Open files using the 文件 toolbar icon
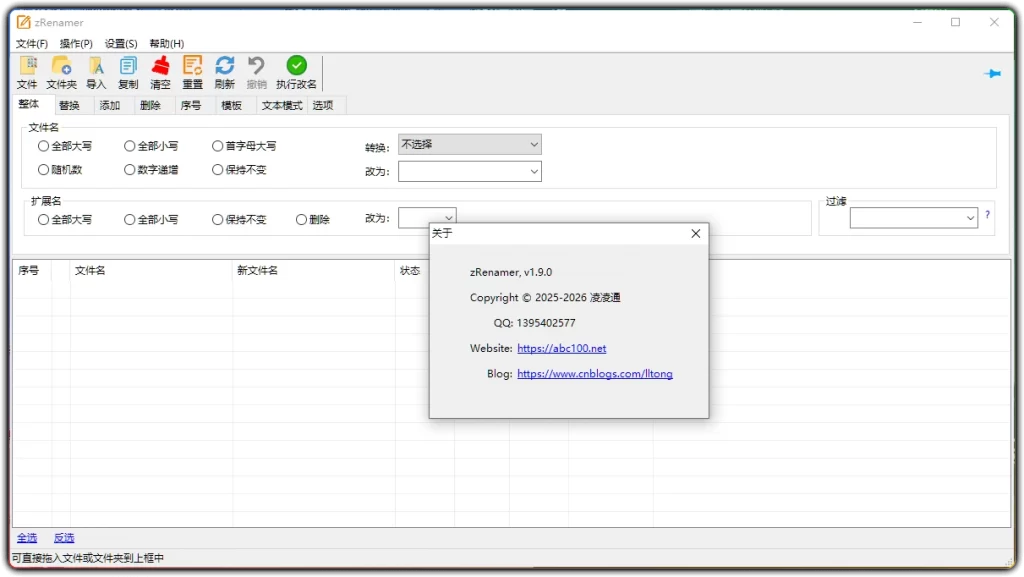 point(27,70)
